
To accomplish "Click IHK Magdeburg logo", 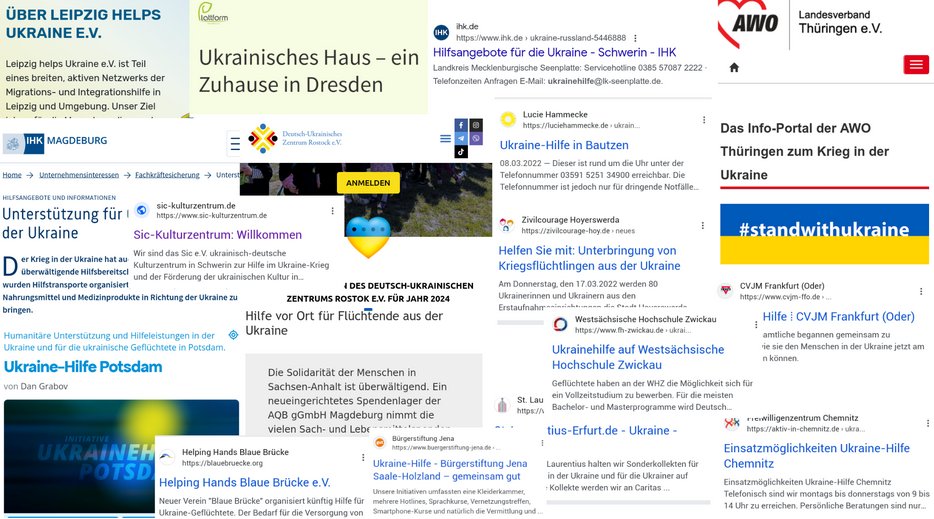I will click(55, 142).
